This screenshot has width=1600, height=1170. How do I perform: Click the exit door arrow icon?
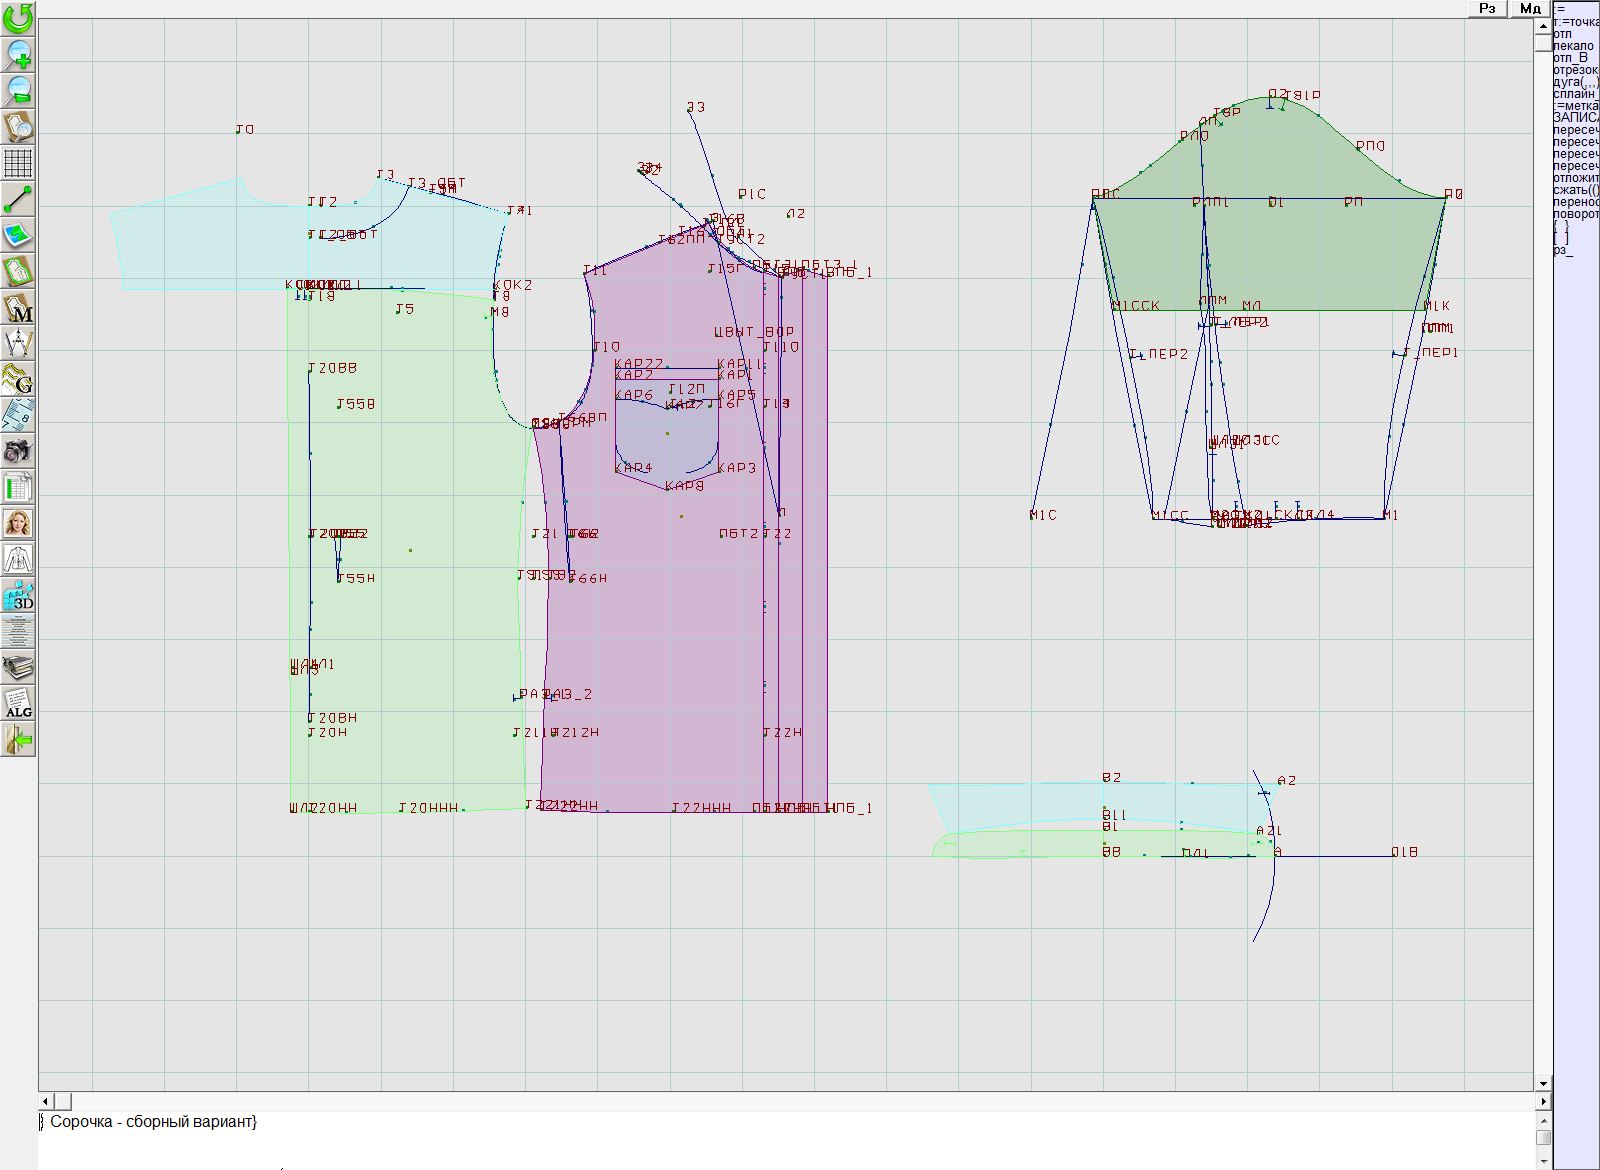click(18, 740)
